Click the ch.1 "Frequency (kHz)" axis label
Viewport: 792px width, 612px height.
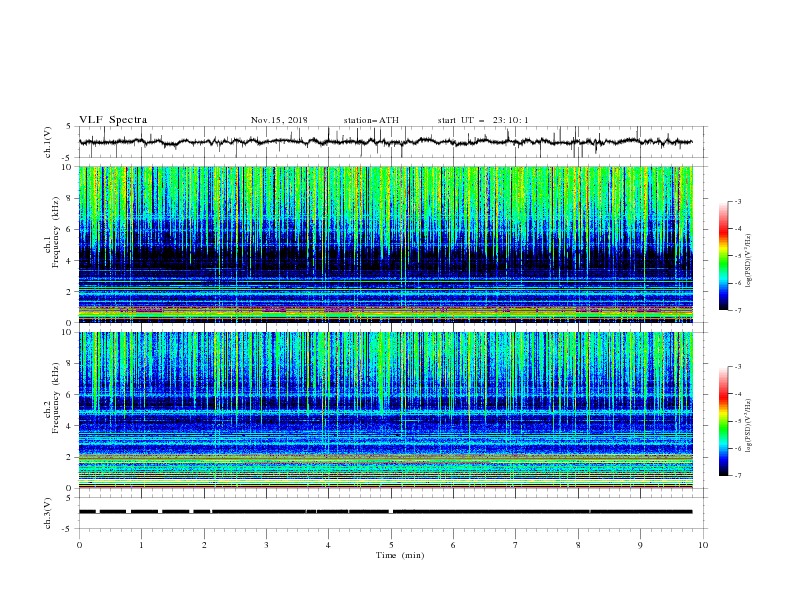56,232
